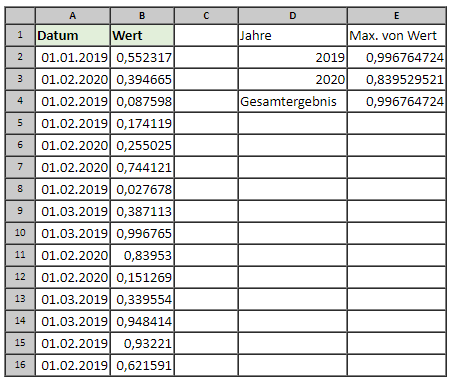Click the Max. von Wert cell

point(397,35)
